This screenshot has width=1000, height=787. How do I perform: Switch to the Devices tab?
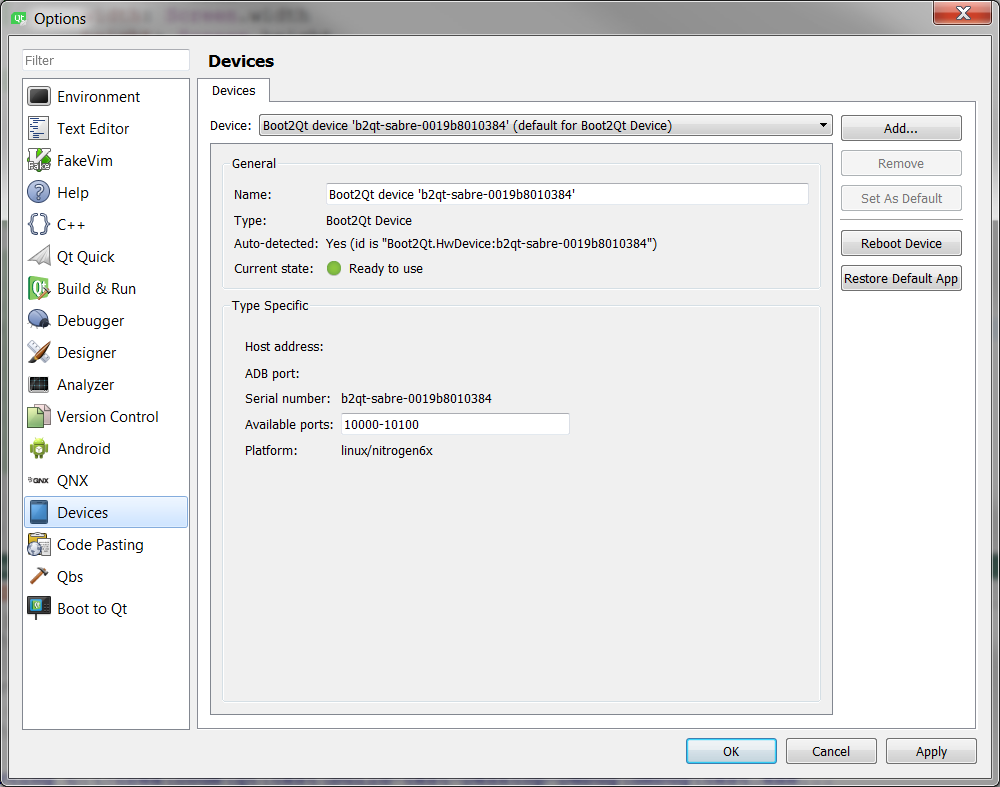coord(233,91)
